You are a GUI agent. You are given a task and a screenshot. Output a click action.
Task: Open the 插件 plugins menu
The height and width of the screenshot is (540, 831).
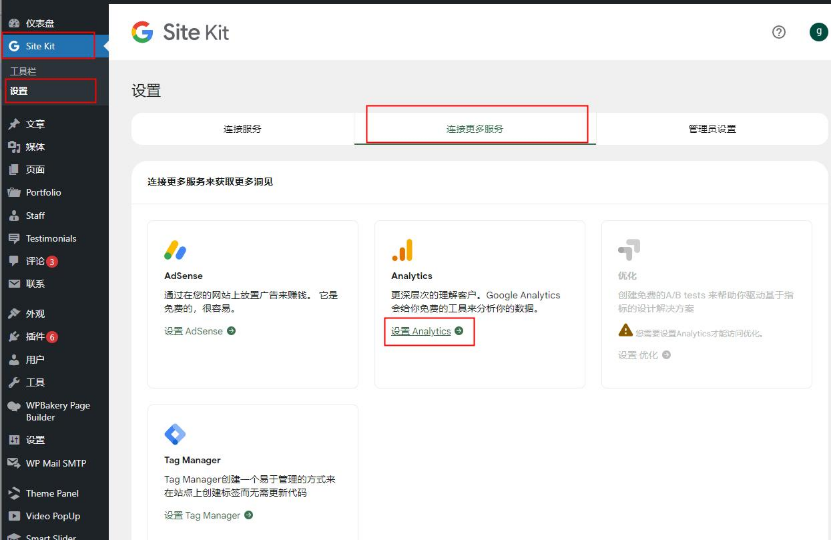coord(35,337)
